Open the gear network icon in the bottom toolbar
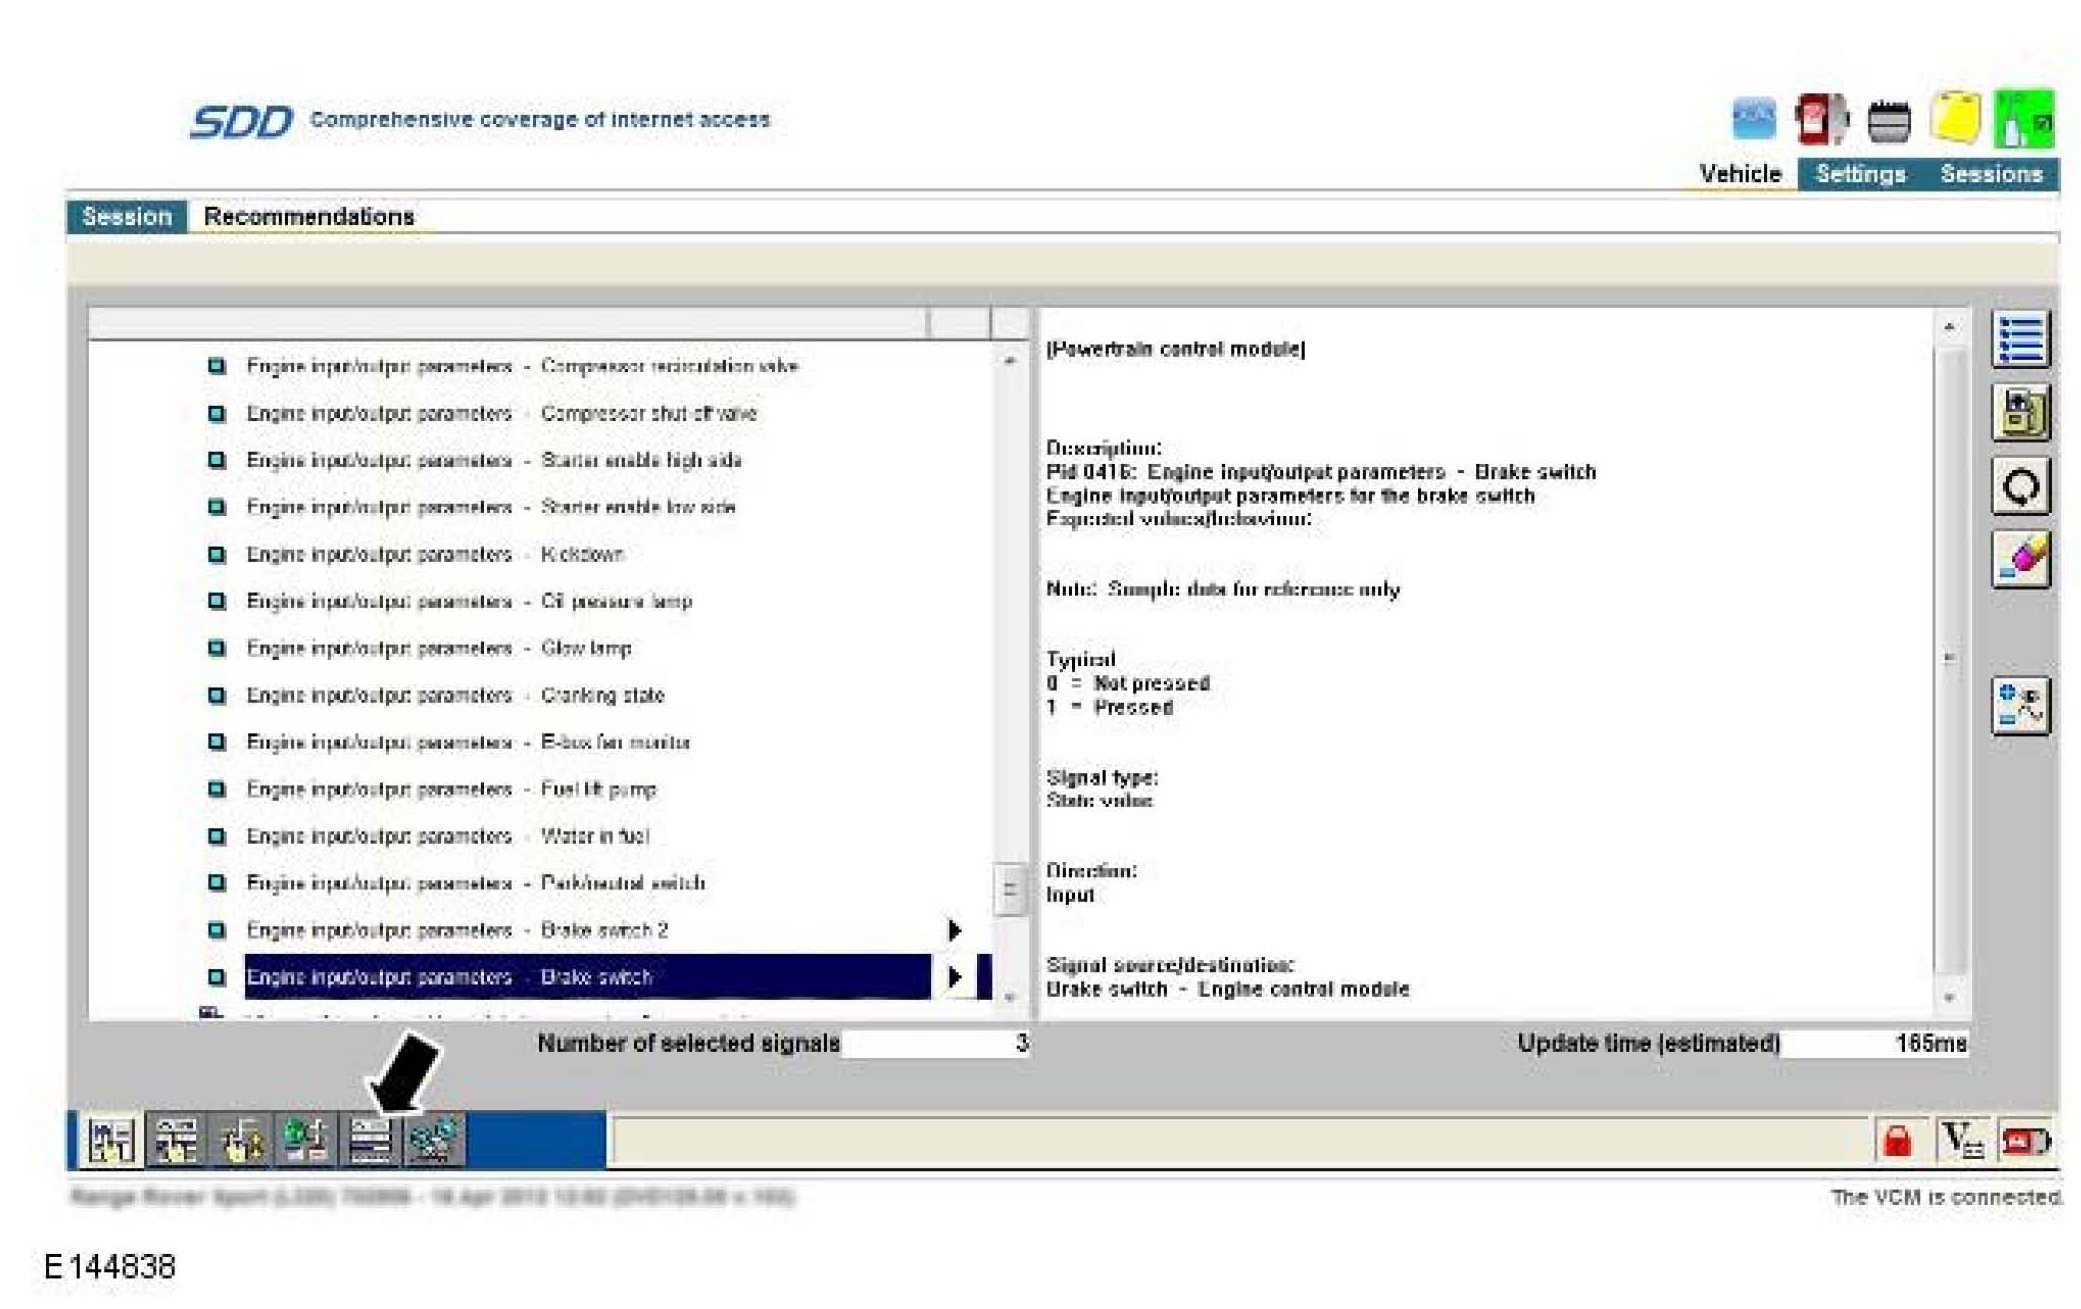The width and height of the screenshot is (2081, 1309). 434,1140
